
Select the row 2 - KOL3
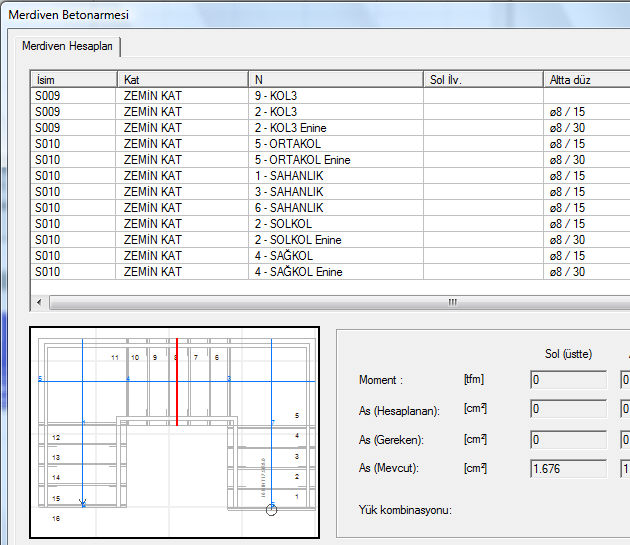pyautogui.click(x=330, y=112)
